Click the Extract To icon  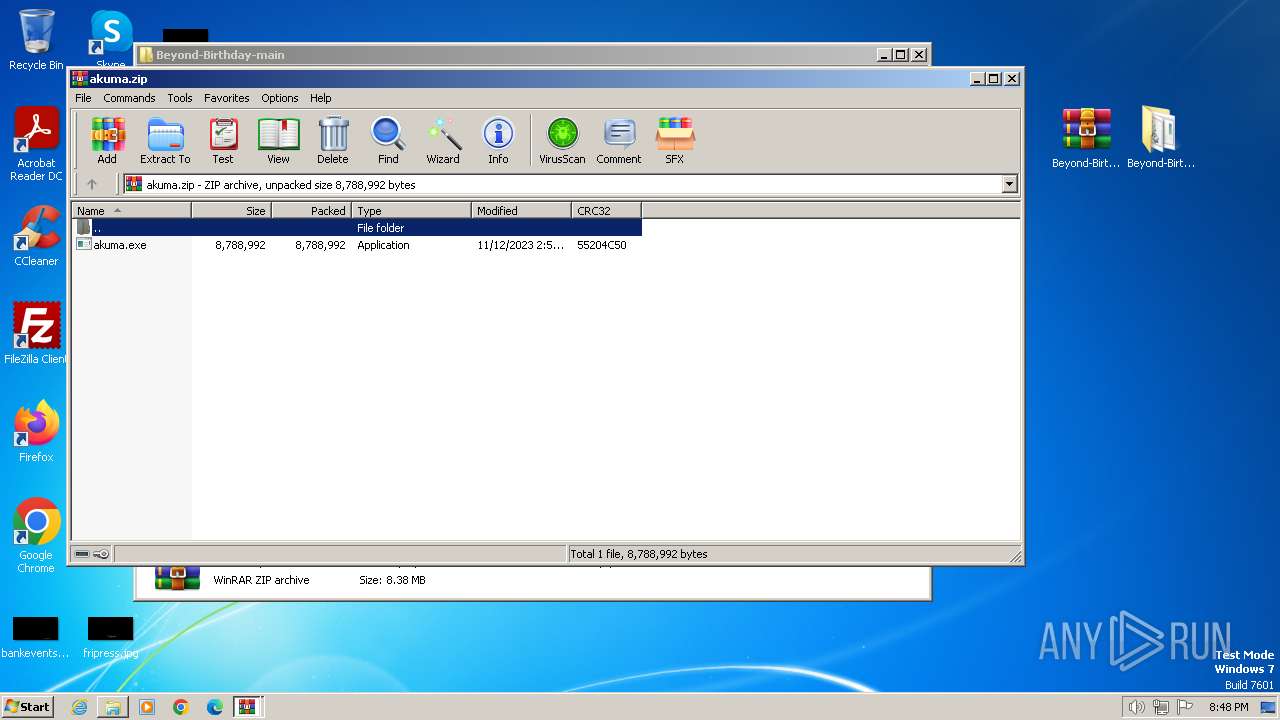(165, 140)
